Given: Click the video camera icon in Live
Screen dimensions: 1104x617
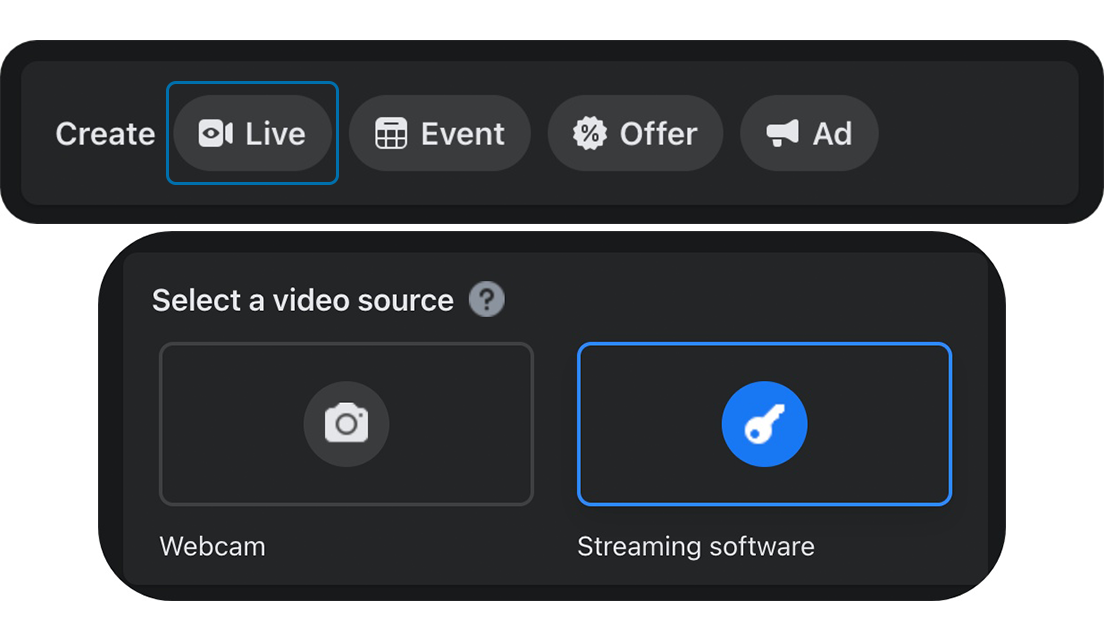Looking at the screenshot, I should point(215,134).
